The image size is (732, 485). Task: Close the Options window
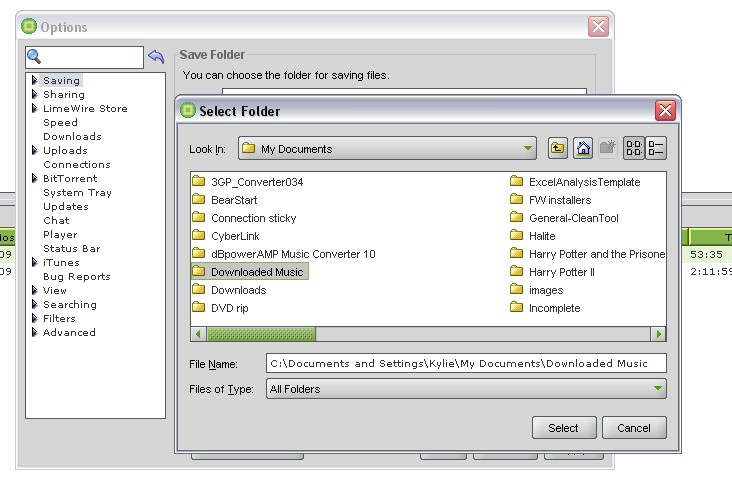598,27
